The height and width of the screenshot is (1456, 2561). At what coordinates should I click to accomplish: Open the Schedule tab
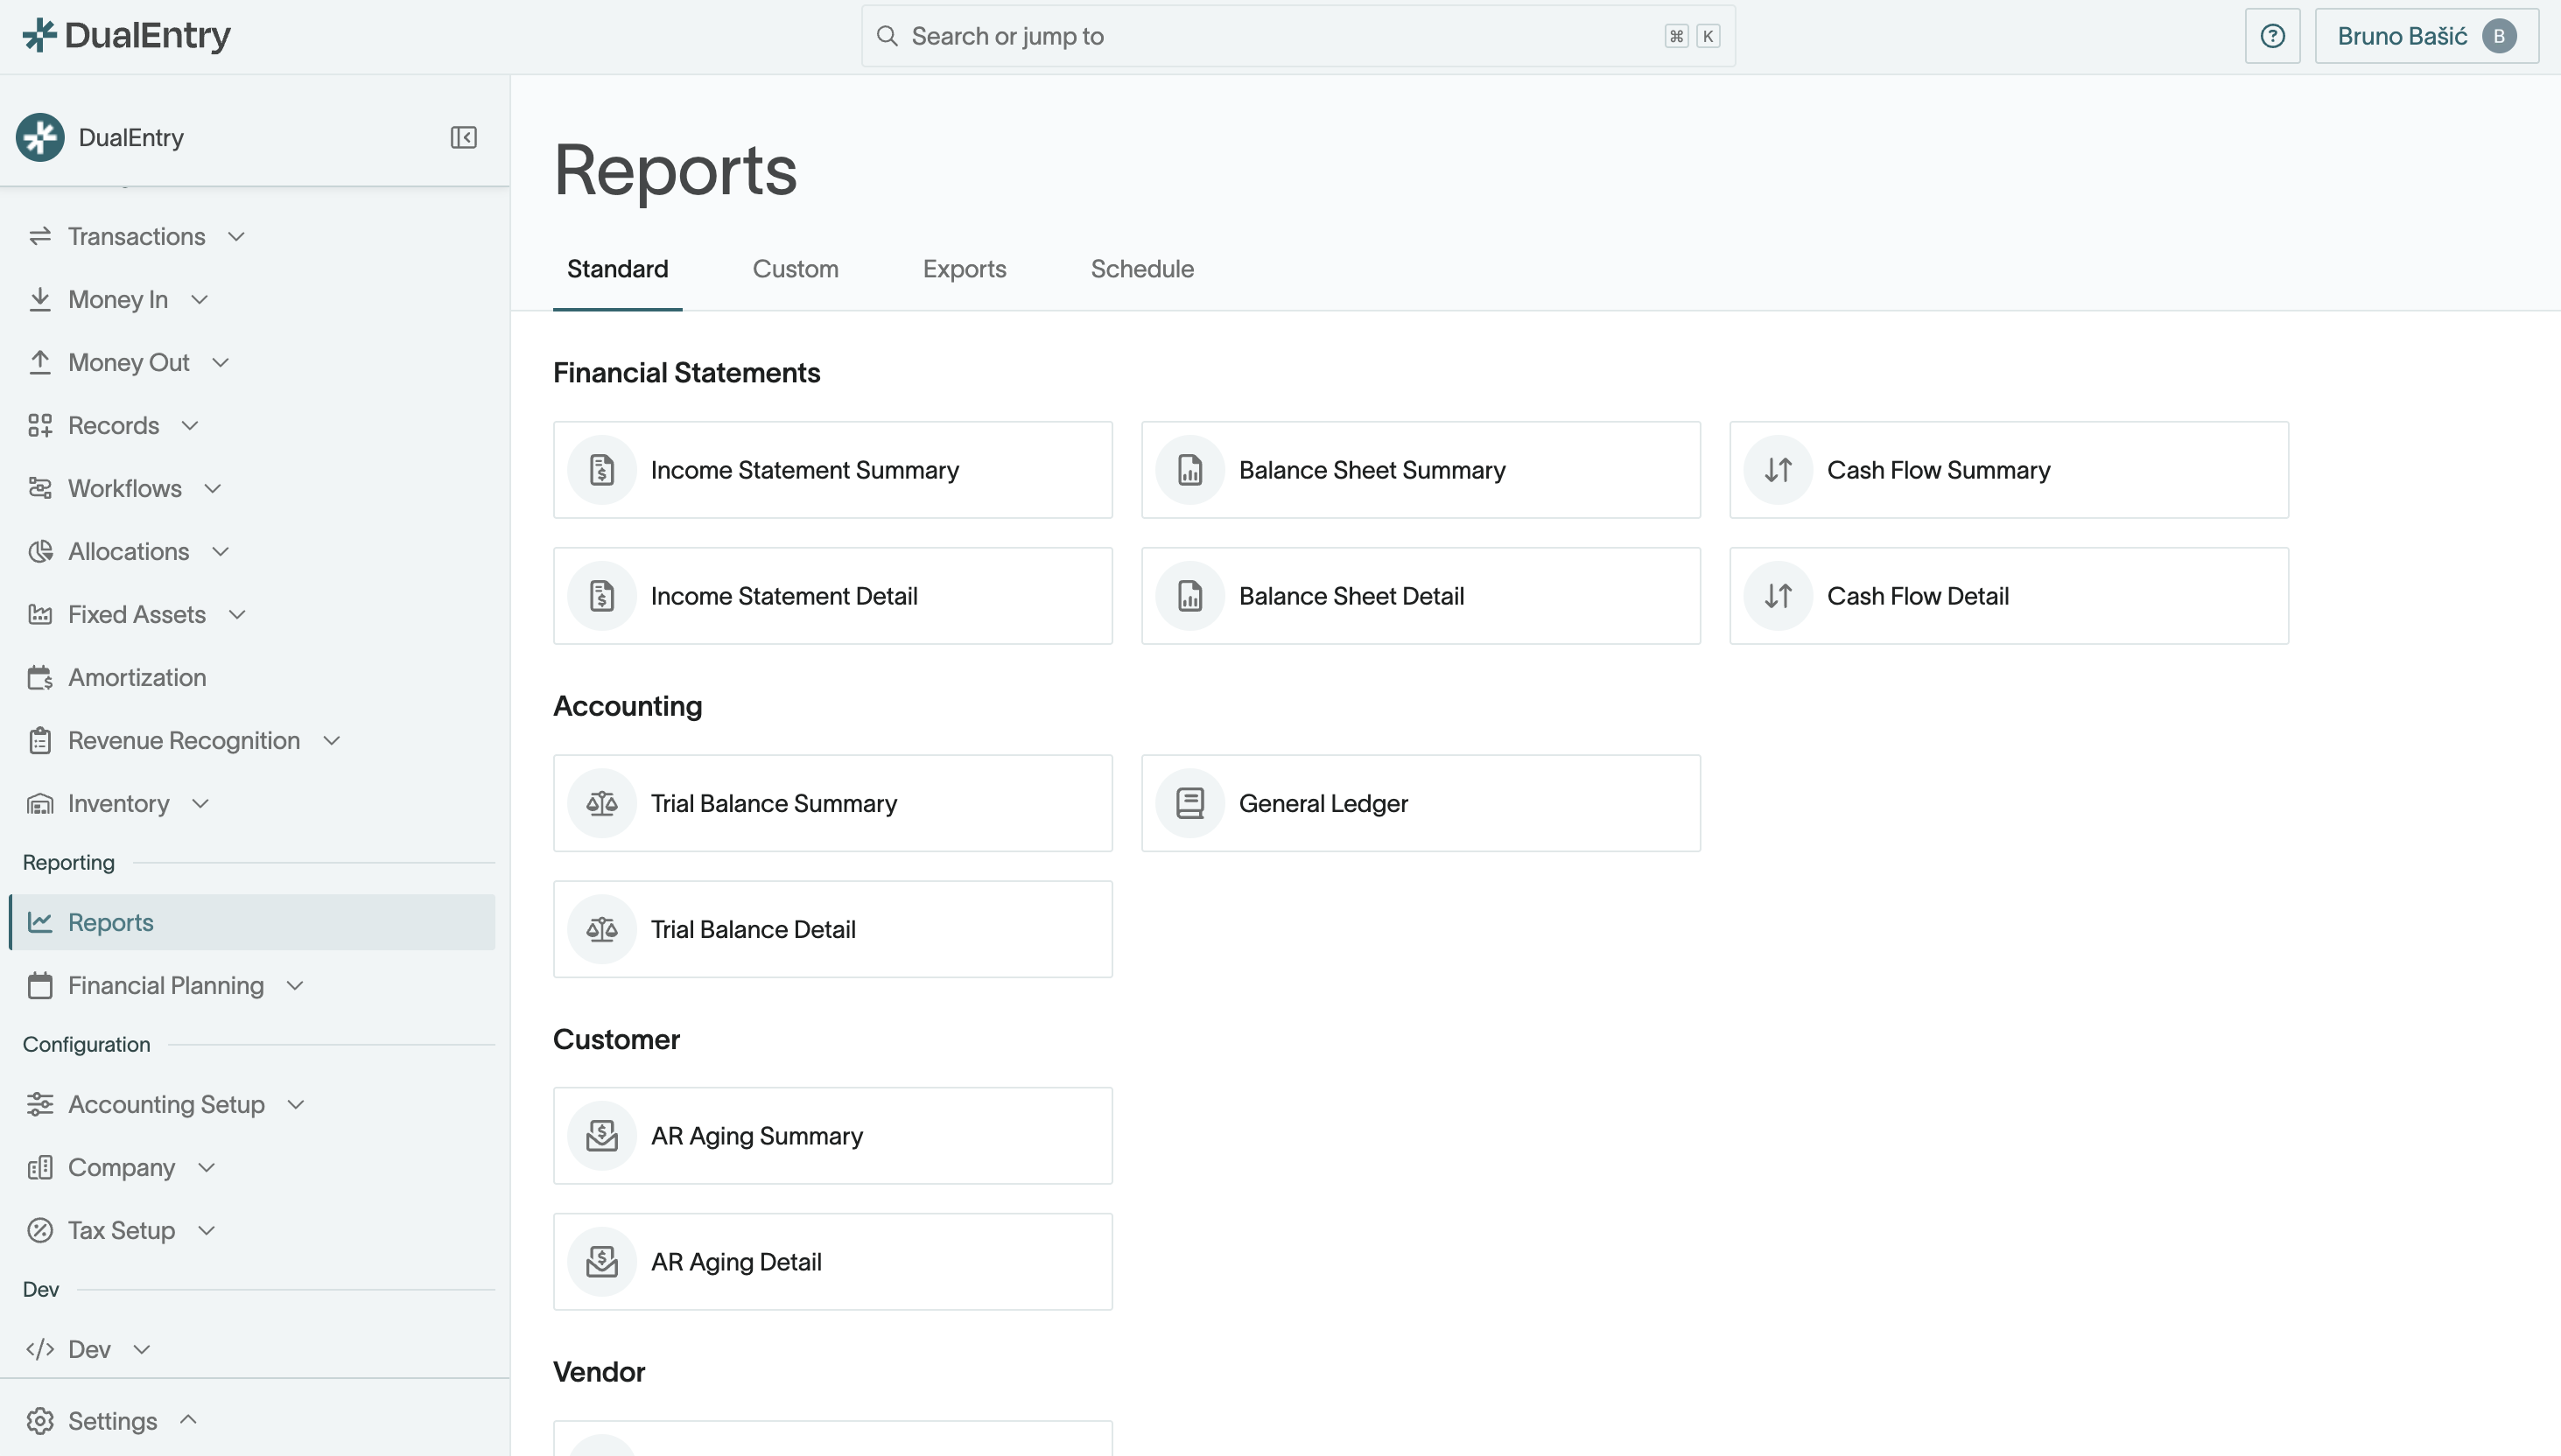tap(1141, 269)
